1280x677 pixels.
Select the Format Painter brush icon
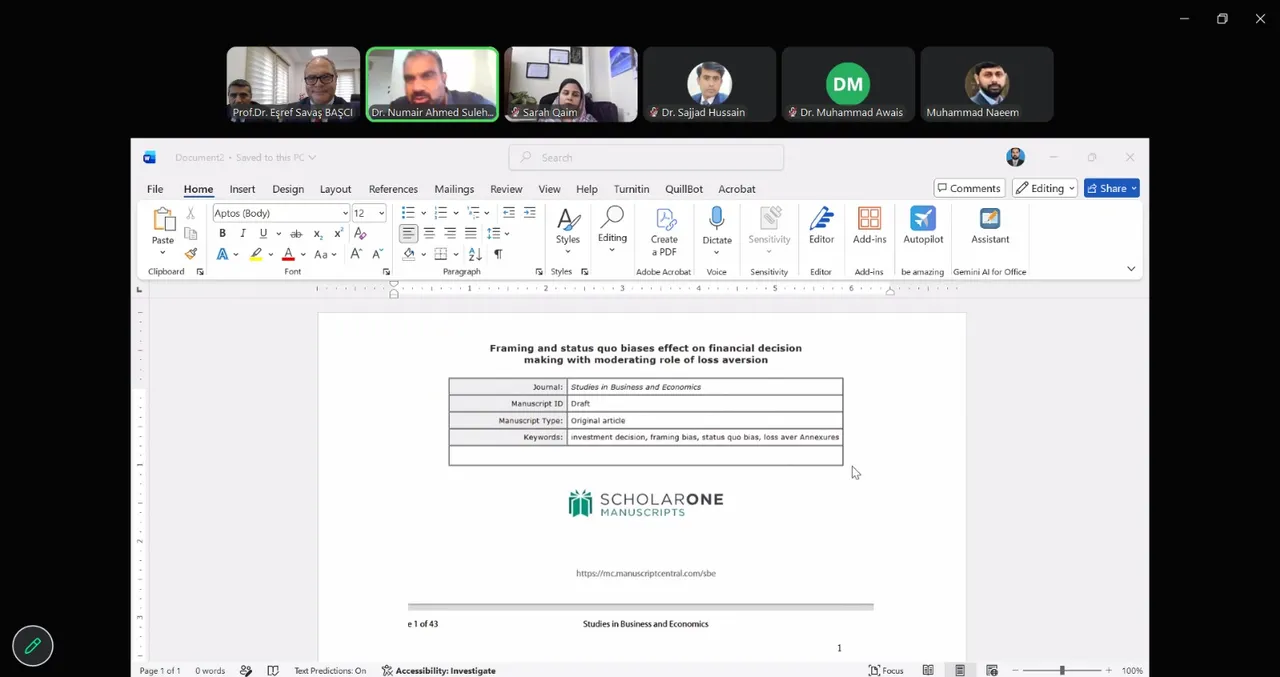click(x=191, y=254)
